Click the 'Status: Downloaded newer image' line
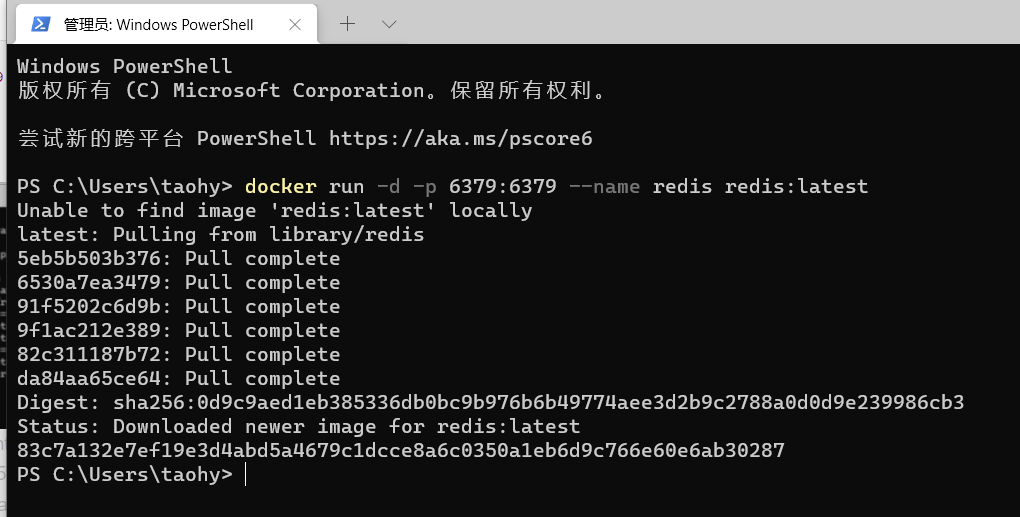 coord(299,427)
